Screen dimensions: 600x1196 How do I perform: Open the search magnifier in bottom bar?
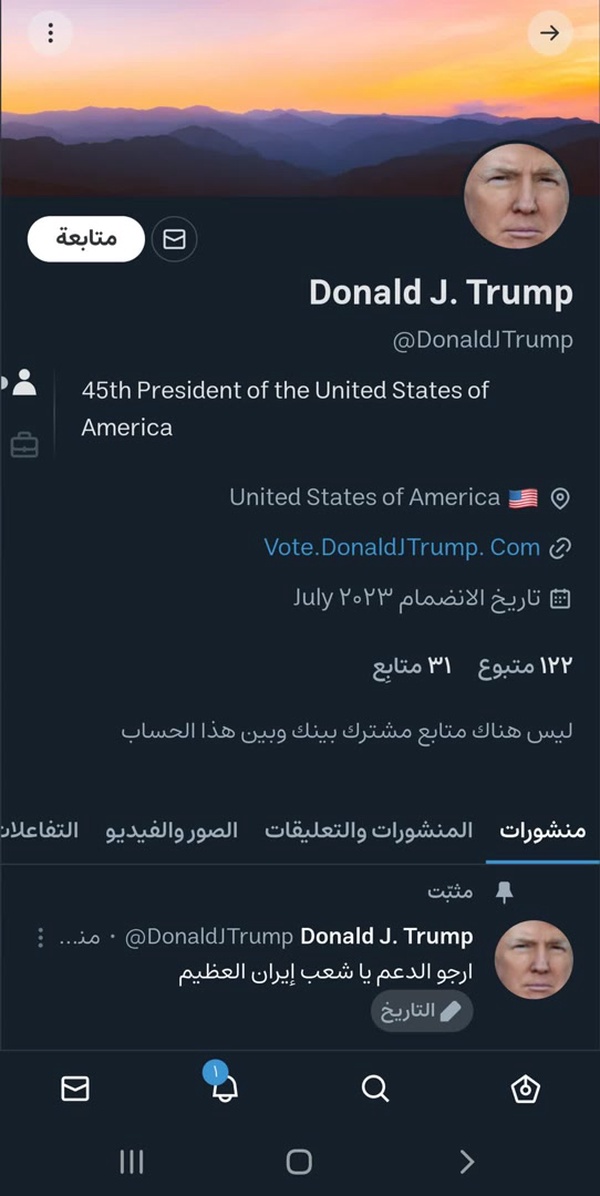pos(375,1088)
